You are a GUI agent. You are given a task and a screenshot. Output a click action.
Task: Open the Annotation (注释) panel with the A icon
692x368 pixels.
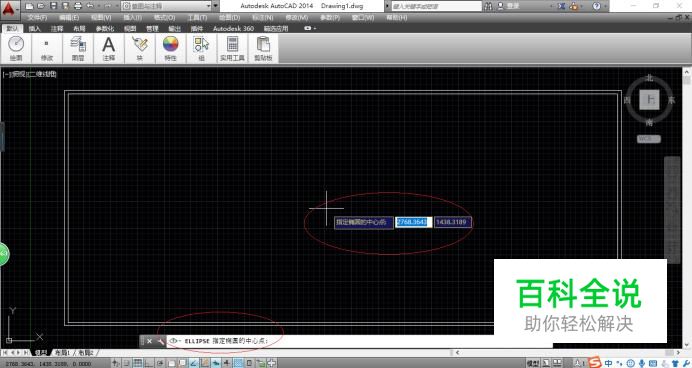(x=109, y=49)
